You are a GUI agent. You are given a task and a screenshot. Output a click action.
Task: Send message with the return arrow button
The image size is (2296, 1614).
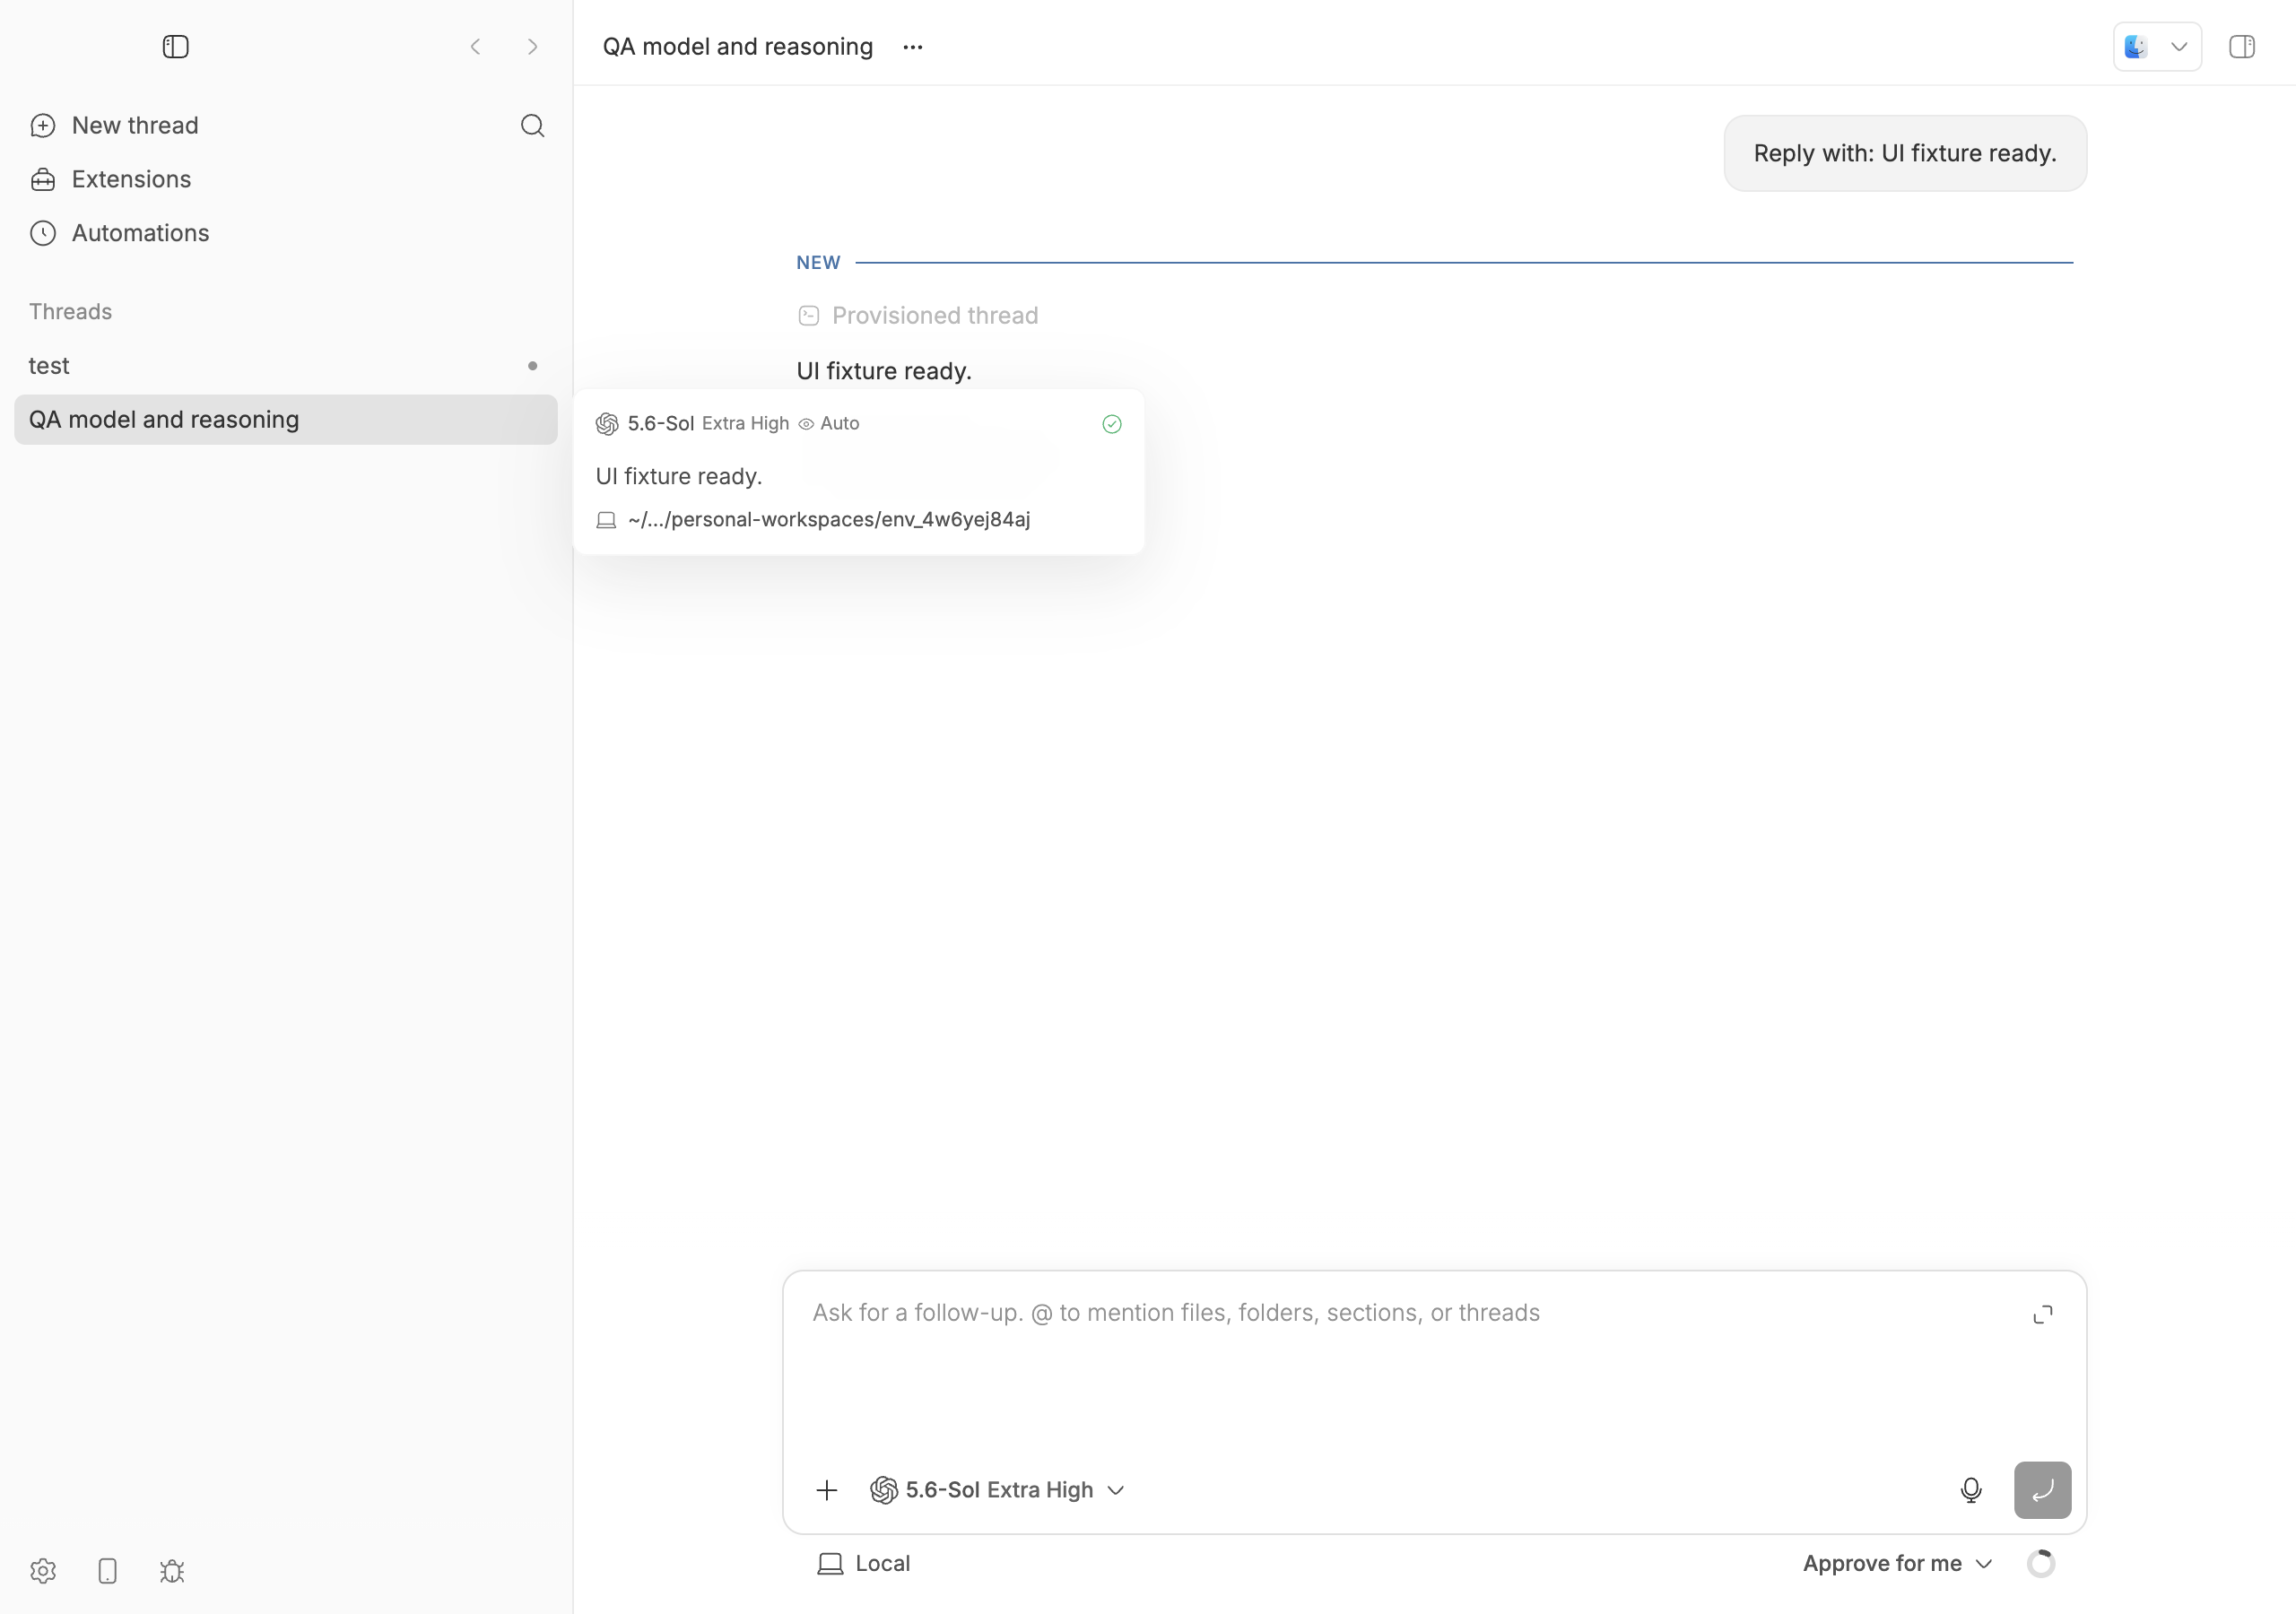(2043, 1490)
